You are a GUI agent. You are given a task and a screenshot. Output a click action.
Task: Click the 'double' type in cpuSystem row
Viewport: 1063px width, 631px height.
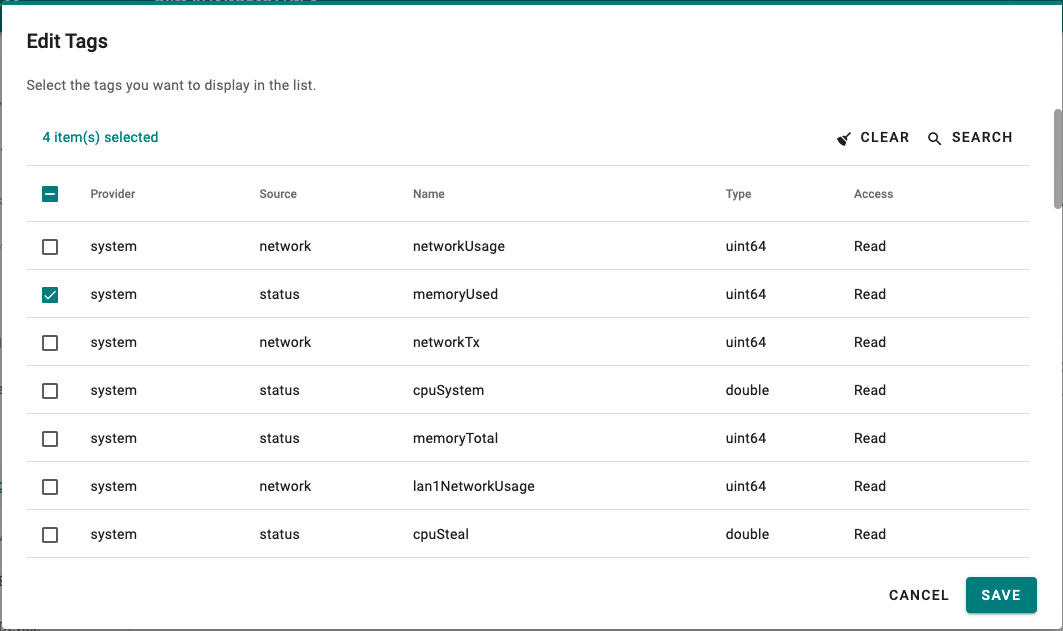pos(747,390)
